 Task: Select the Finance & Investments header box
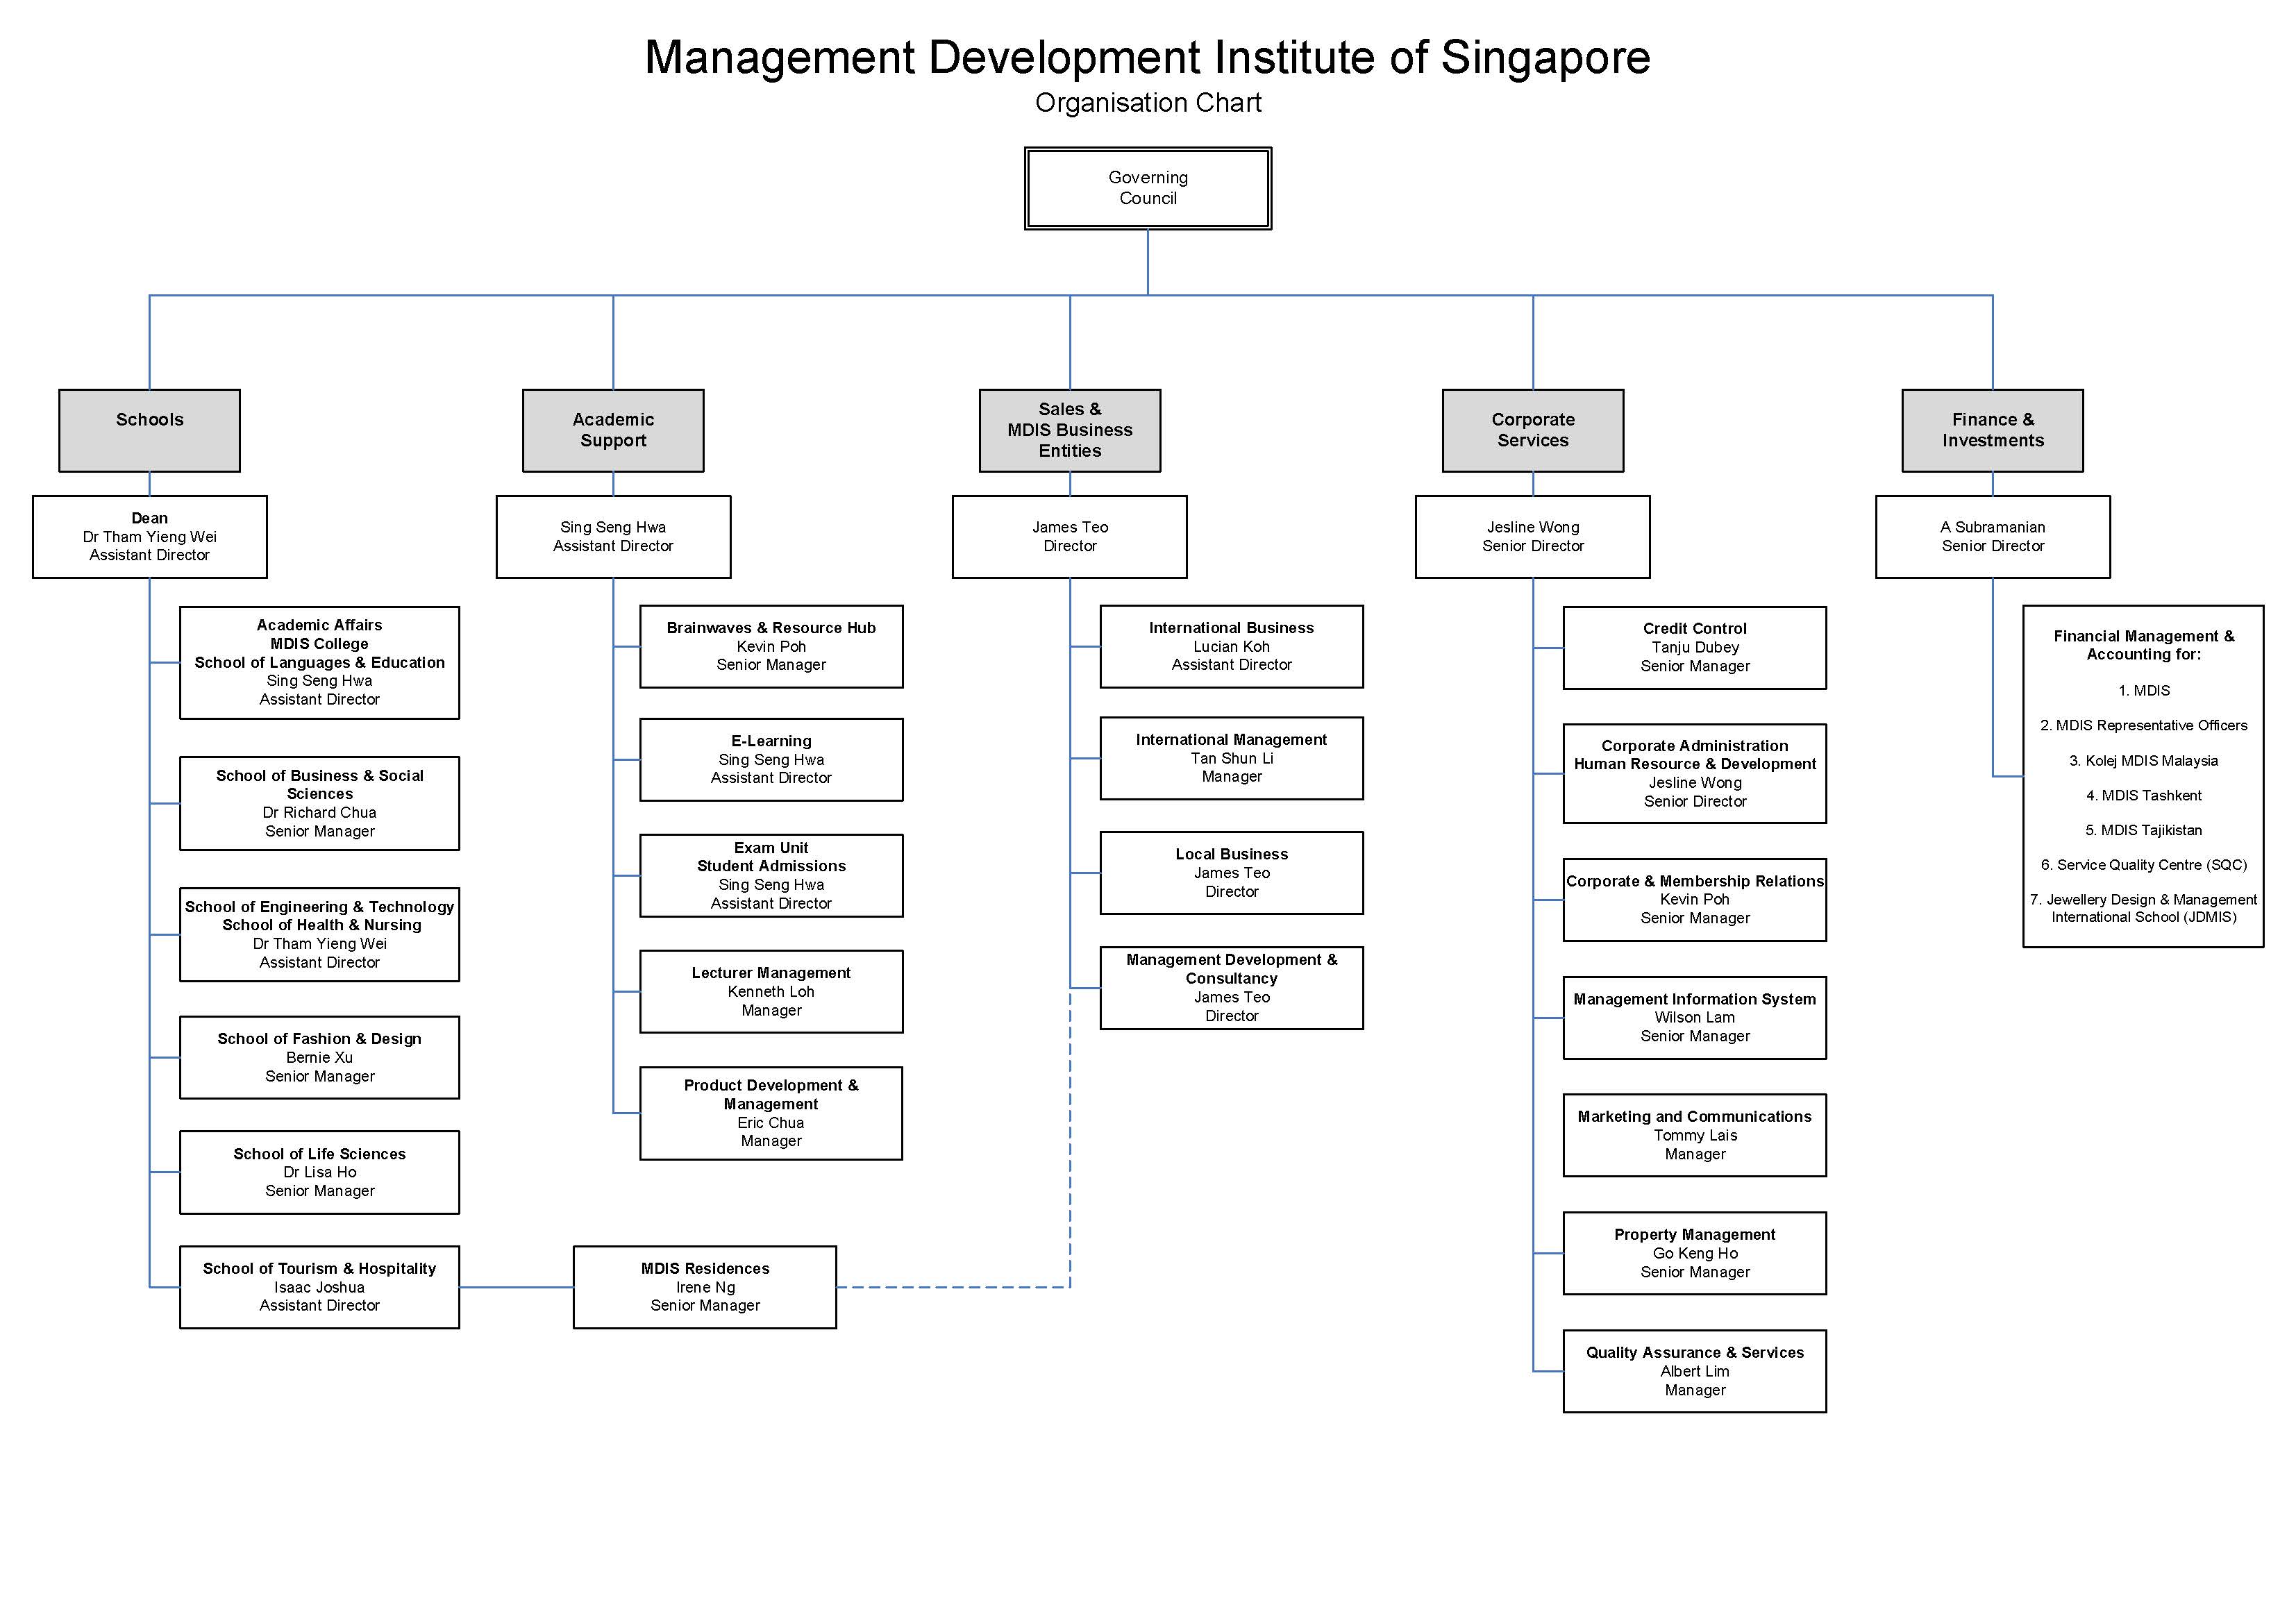coord(1993,430)
